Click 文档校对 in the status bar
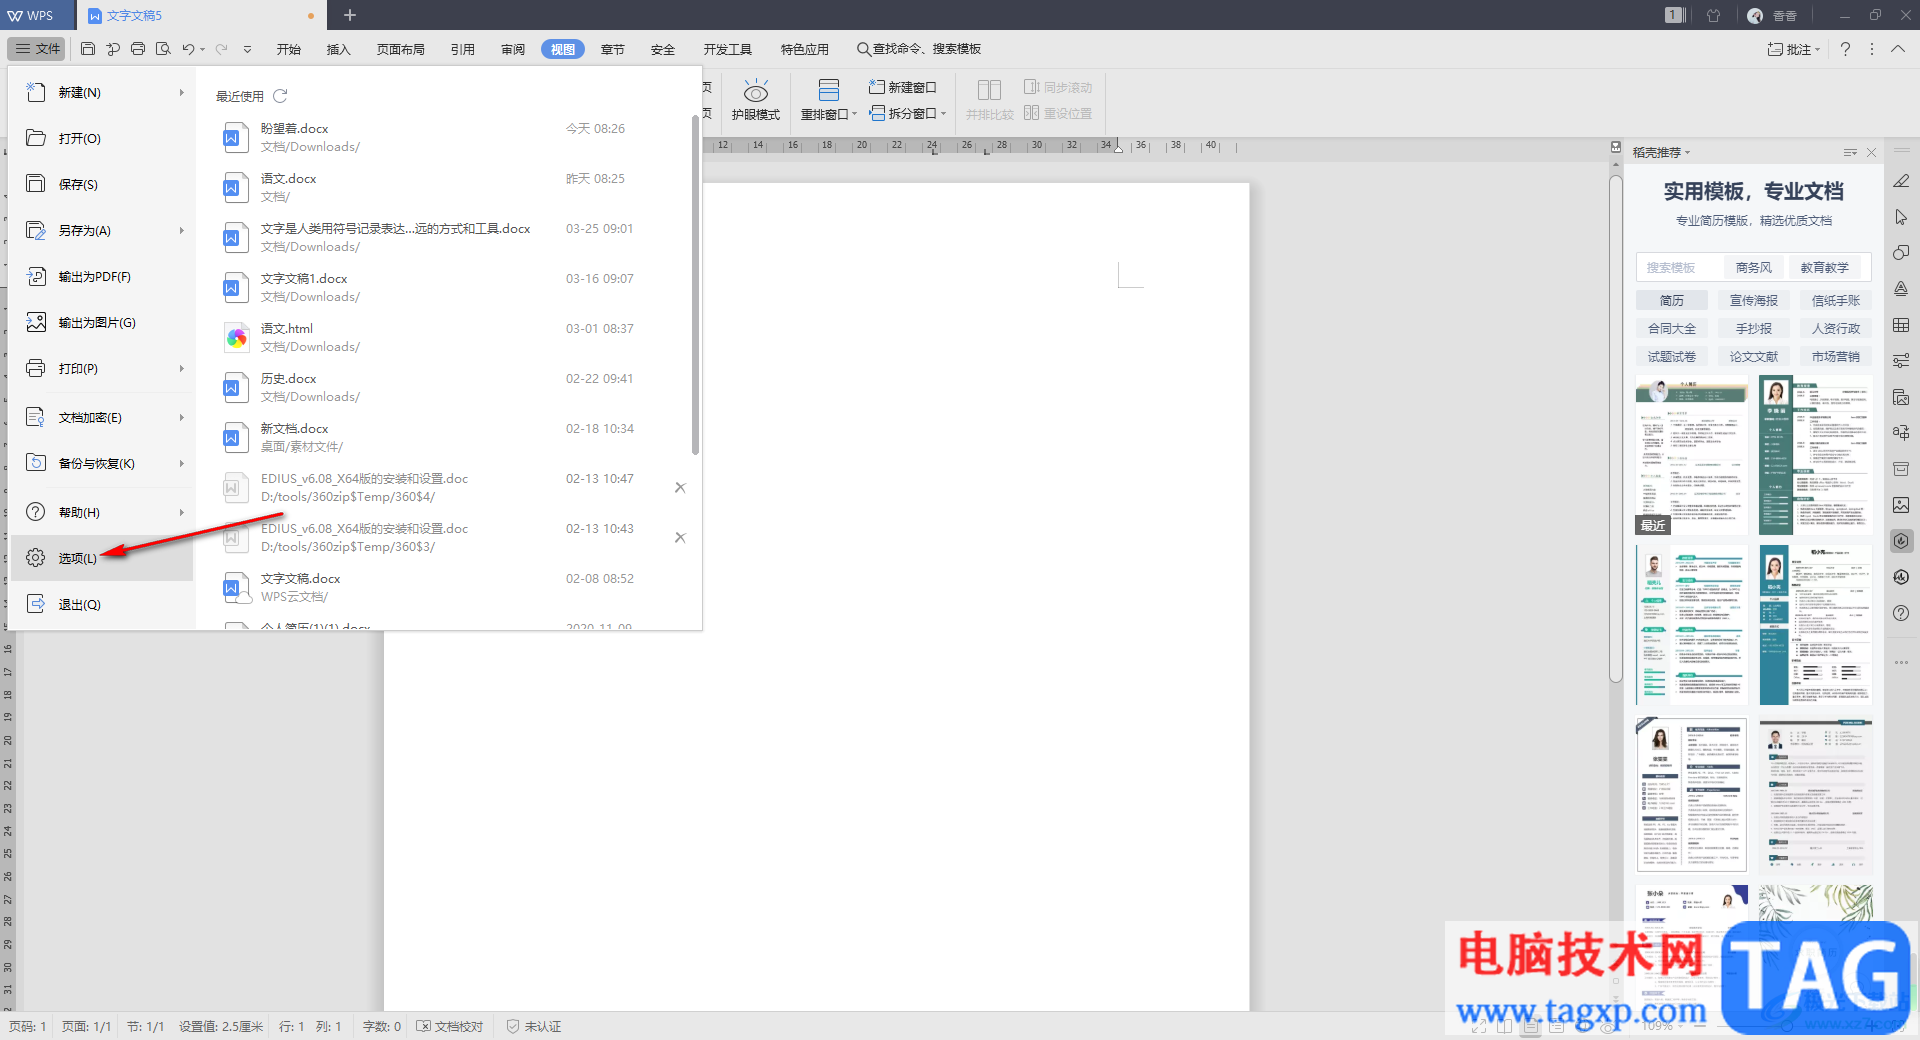 coord(450,1026)
